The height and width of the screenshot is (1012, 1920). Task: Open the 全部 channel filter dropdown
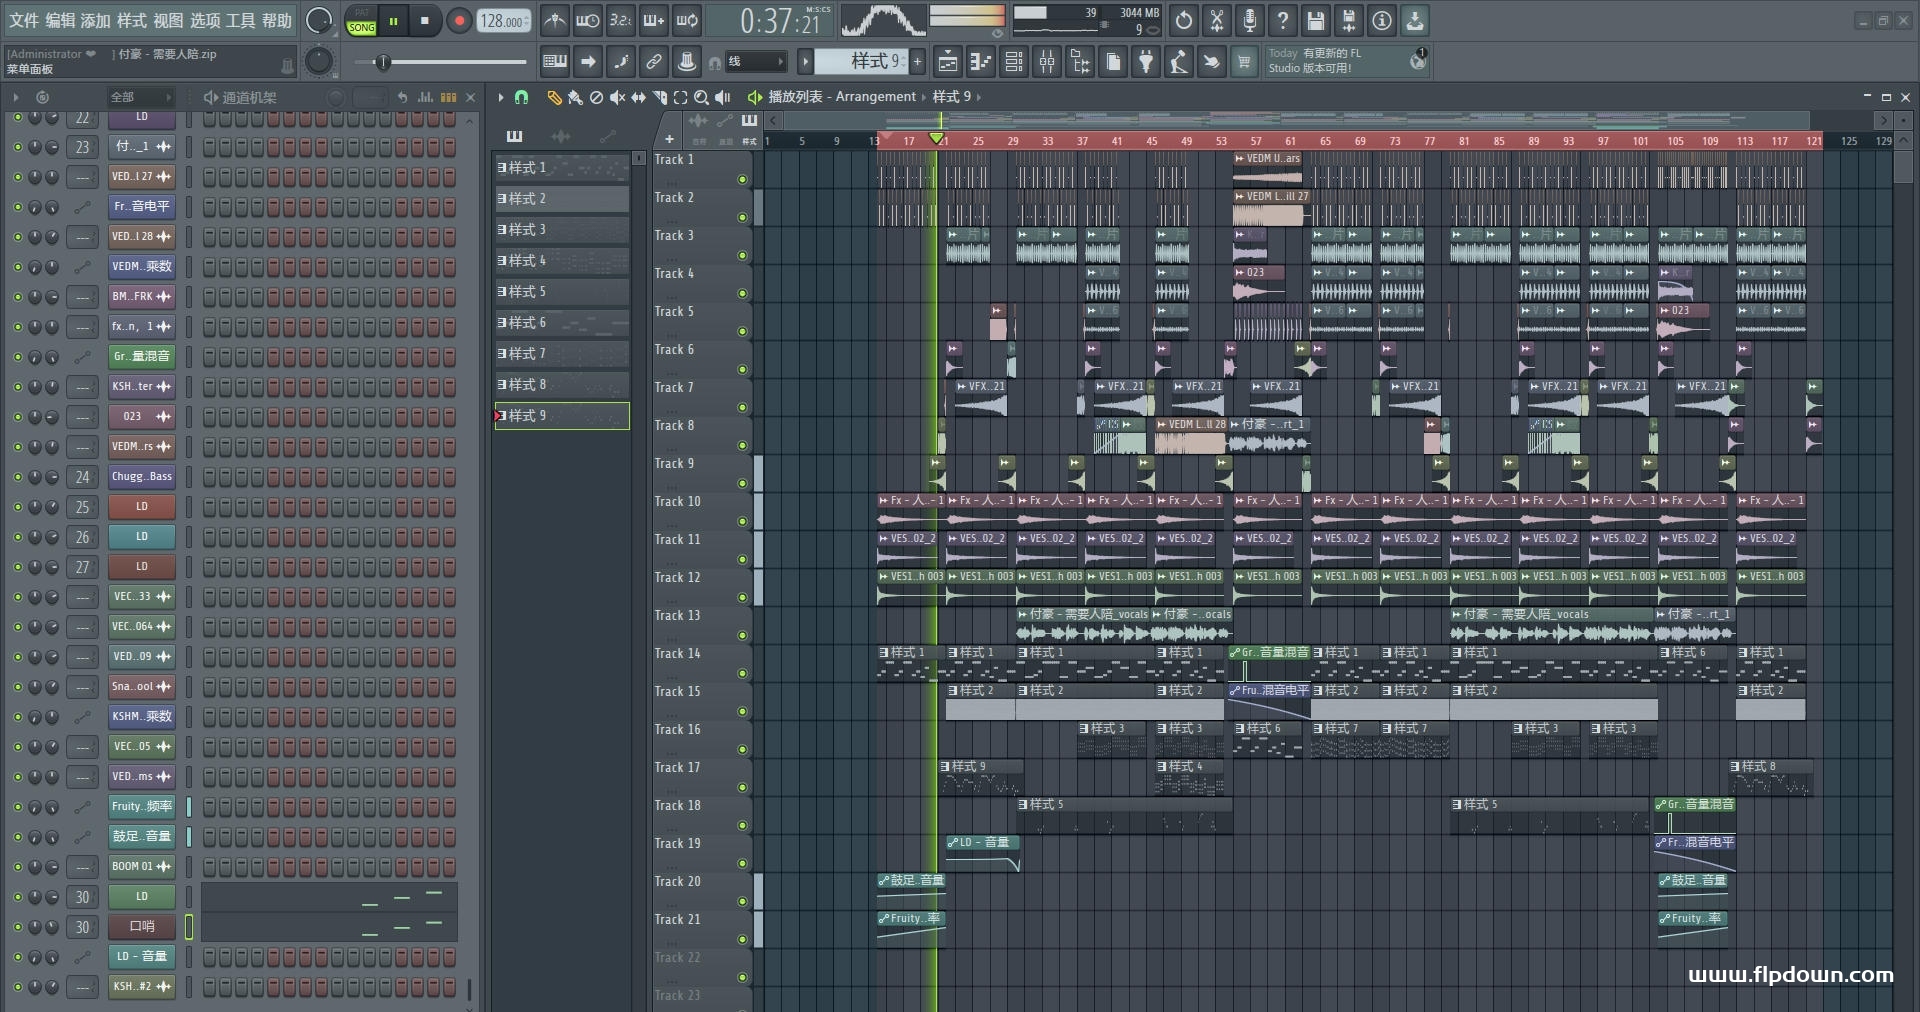tap(140, 97)
